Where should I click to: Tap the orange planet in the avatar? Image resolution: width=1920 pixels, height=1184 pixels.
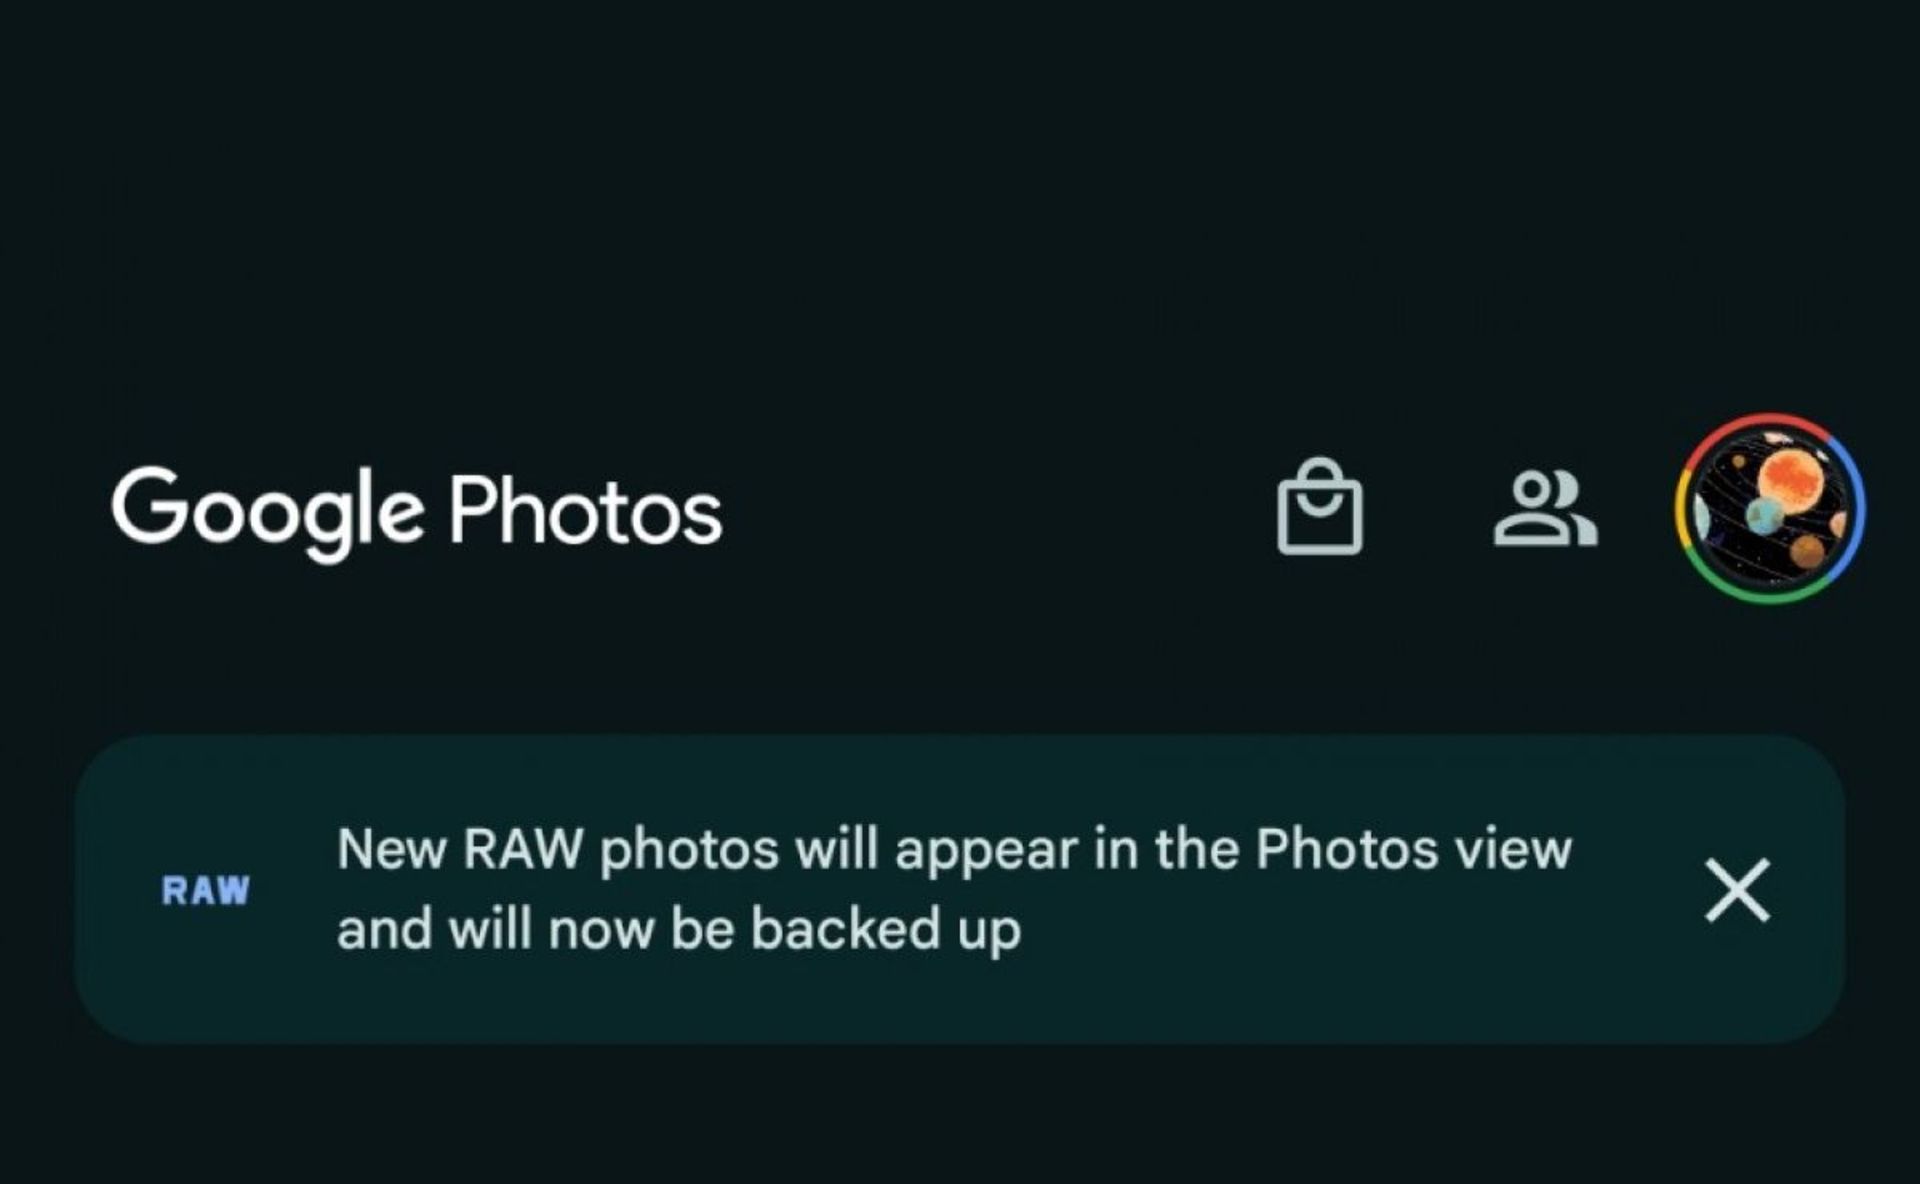coord(1793,479)
